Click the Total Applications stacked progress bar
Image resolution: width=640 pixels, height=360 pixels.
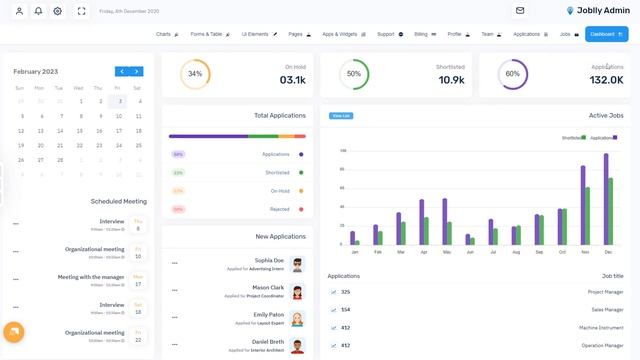(x=237, y=136)
